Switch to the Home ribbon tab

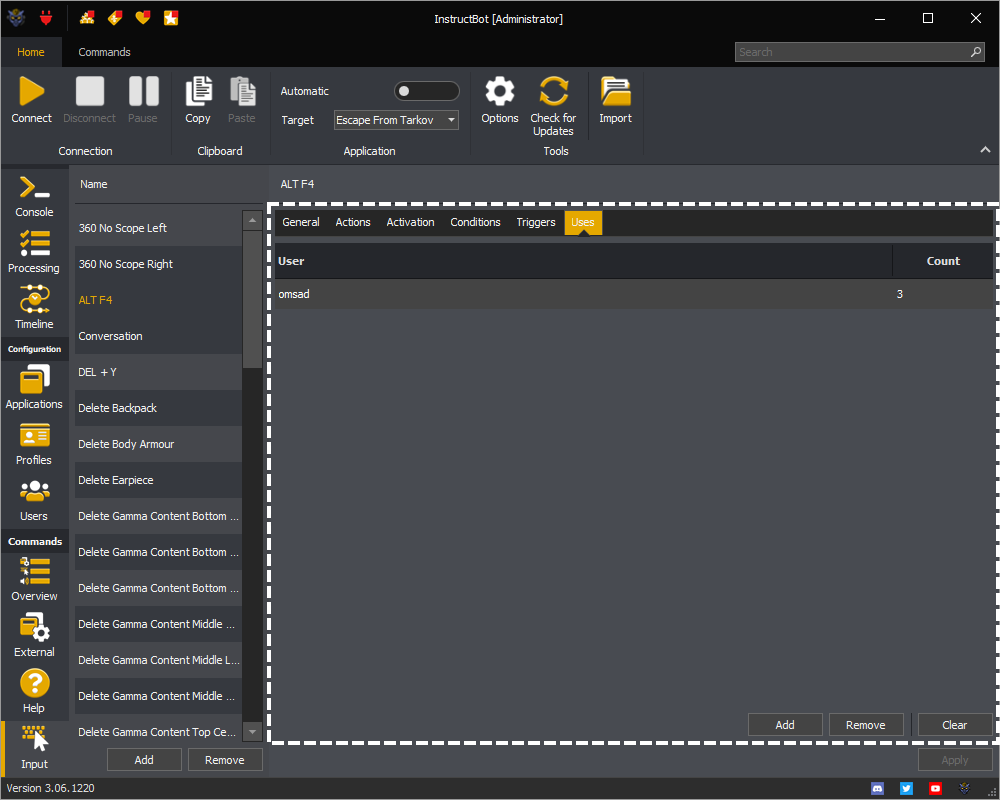pos(31,52)
